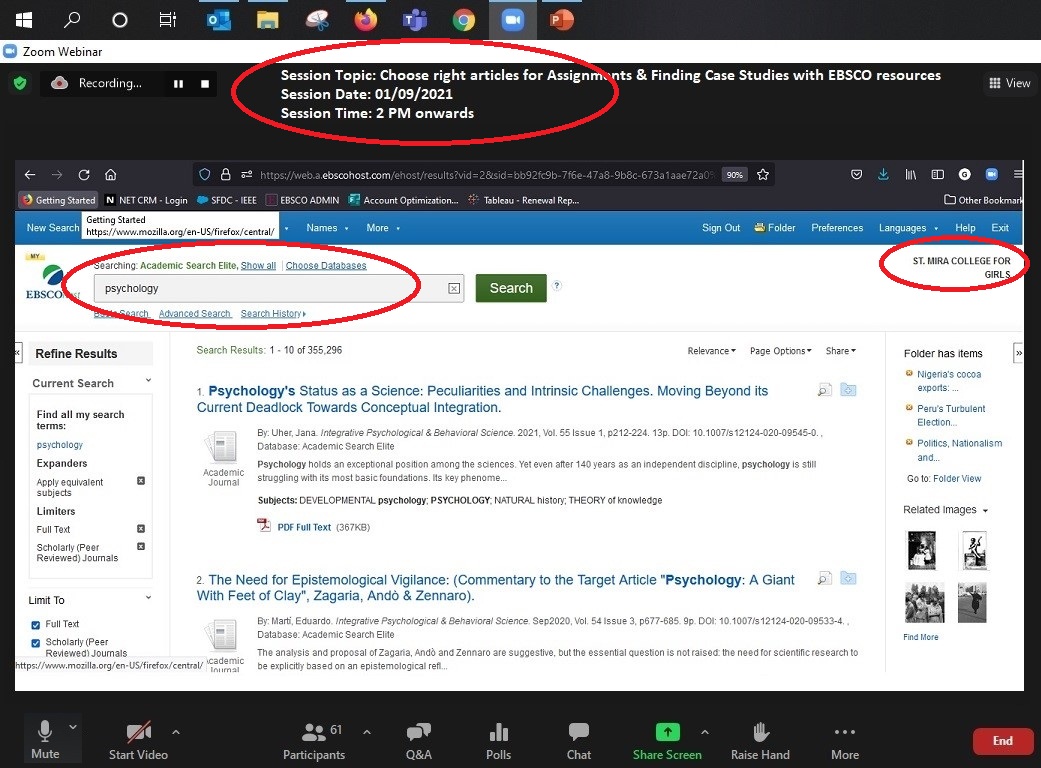Screen dimensions: 1041x768
Task: Click the green Search button
Action: point(511,288)
